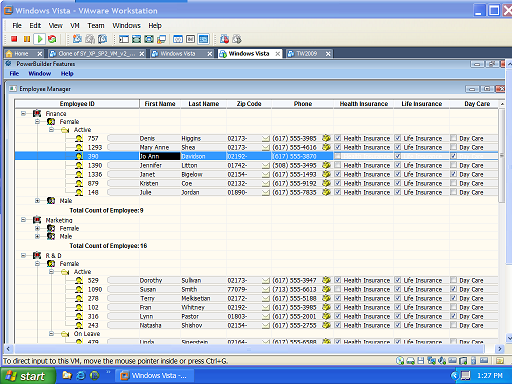Click the revert to snapshot icon

click(x=90, y=39)
